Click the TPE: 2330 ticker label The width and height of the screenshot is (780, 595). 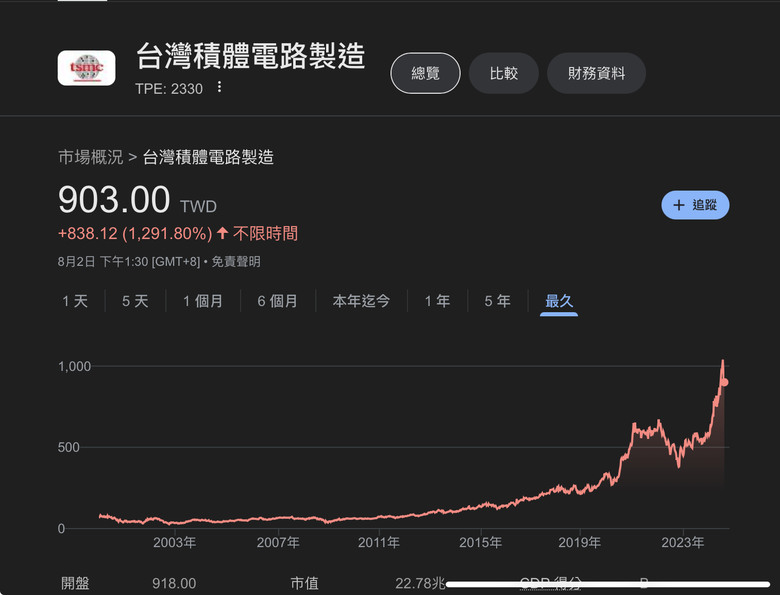tap(169, 89)
